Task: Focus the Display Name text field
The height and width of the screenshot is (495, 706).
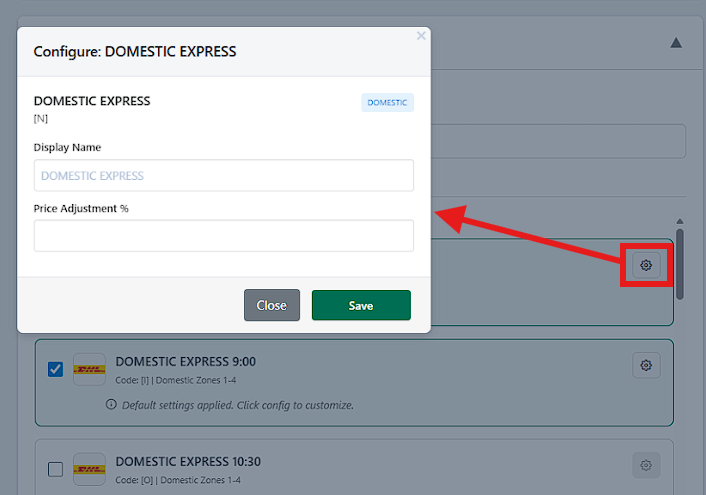Action: tap(223, 176)
